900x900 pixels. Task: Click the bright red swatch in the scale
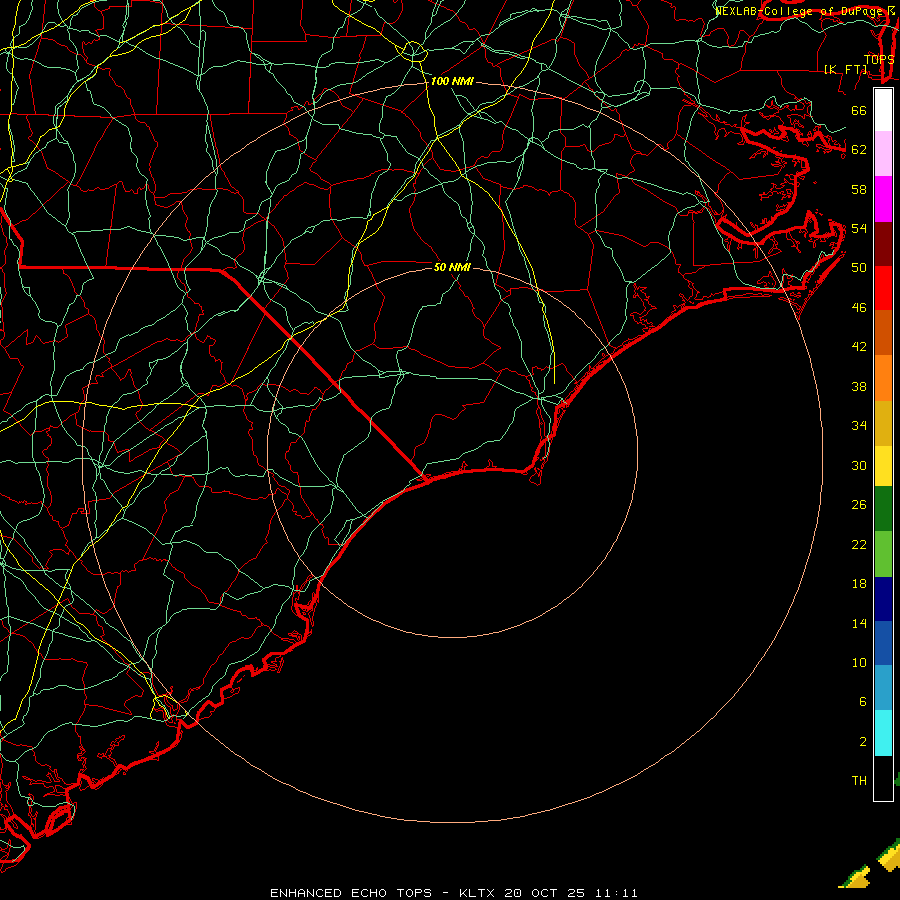883,288
